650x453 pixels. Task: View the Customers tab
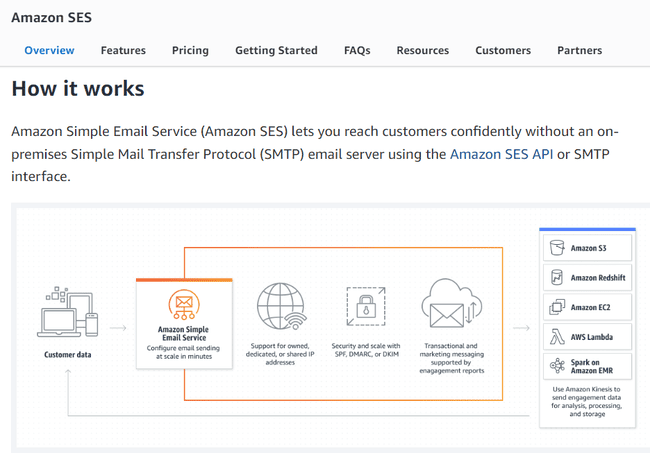tap(503, 50)
